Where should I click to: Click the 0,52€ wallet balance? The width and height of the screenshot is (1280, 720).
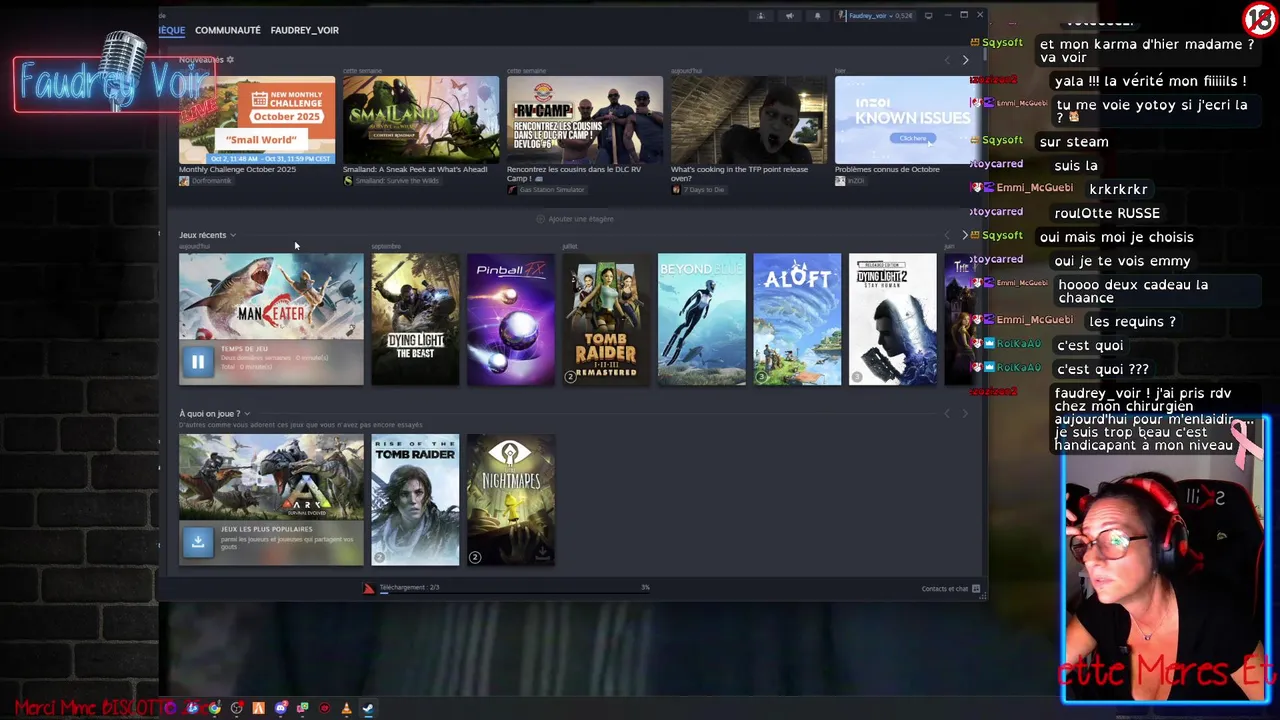903,16
